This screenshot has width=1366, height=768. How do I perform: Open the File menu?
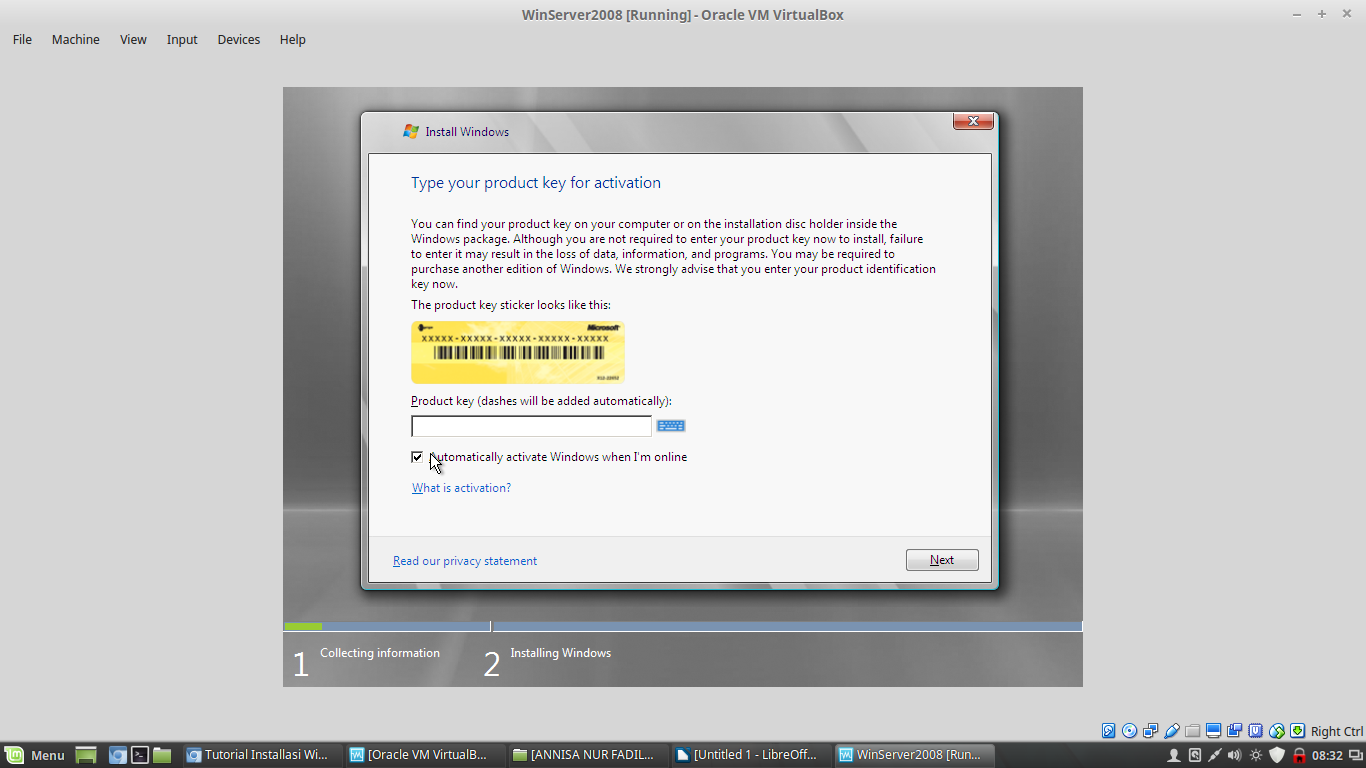click(22, 40)
